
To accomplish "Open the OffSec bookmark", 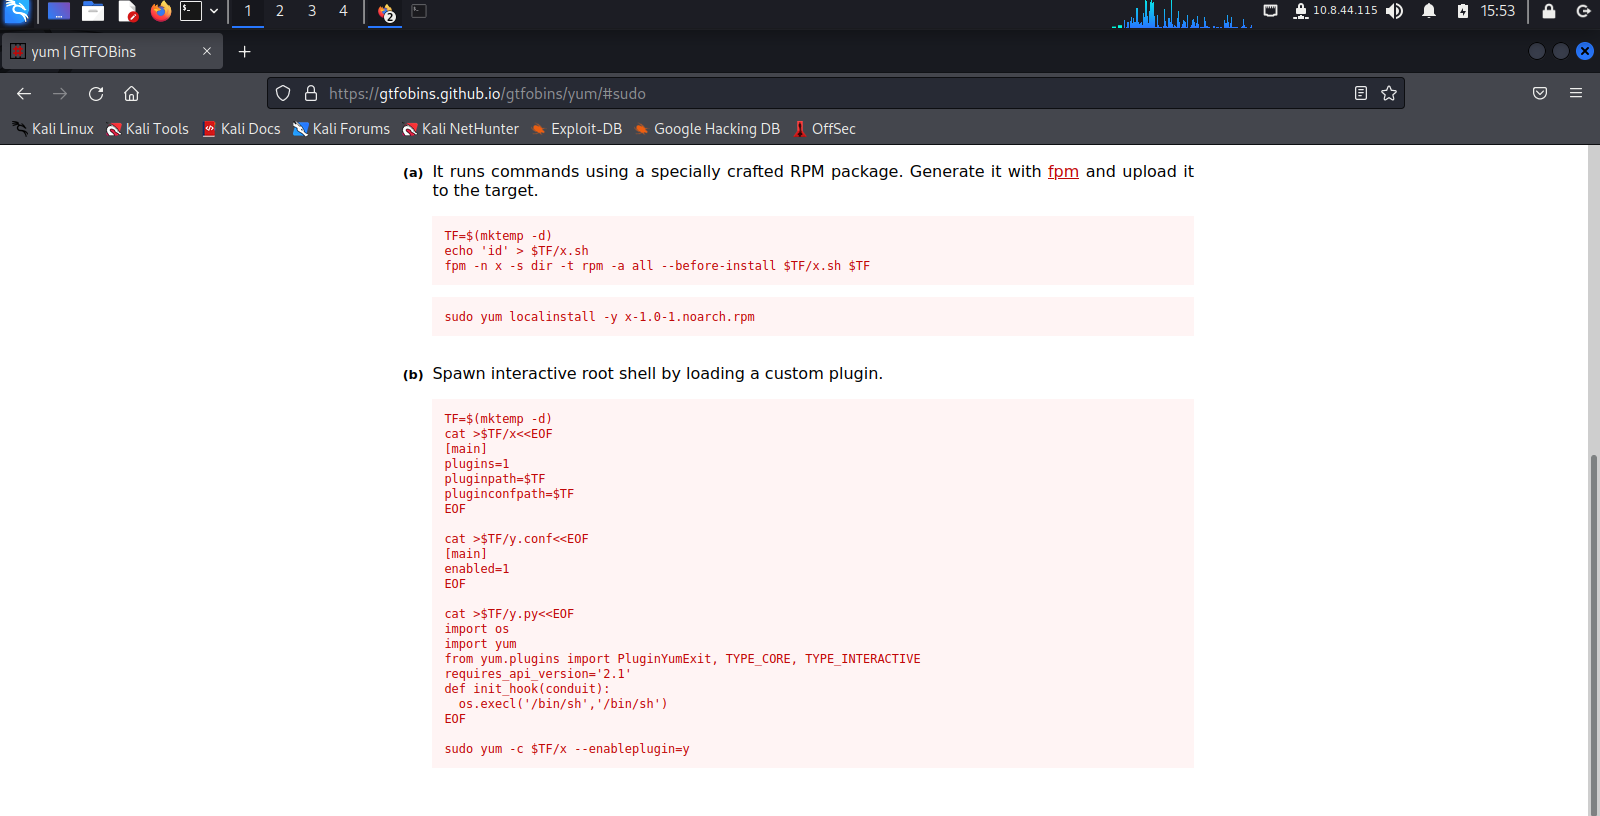I will pos(825,129).
